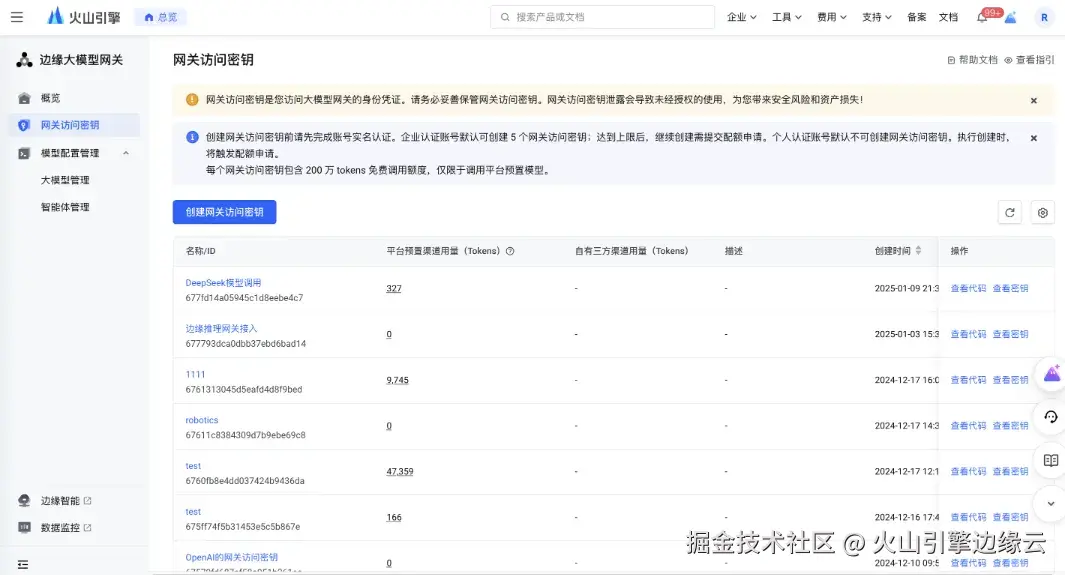
Task: Open 大模型管理 in the sidebar
Action: [x=65, y=180]
